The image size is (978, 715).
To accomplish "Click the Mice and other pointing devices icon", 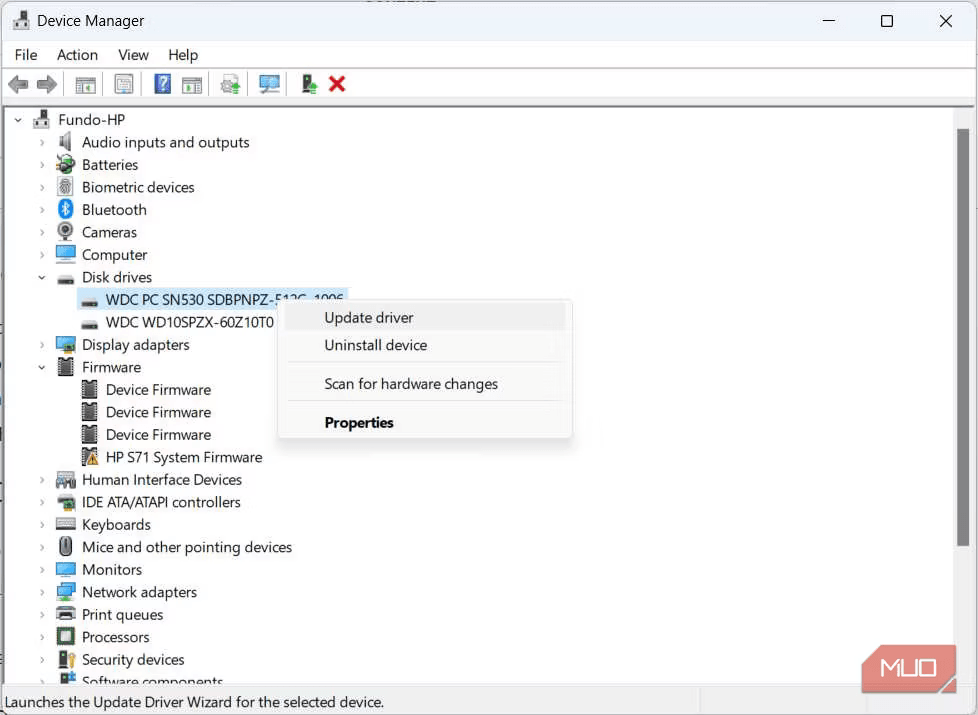I will coord(65,547).
